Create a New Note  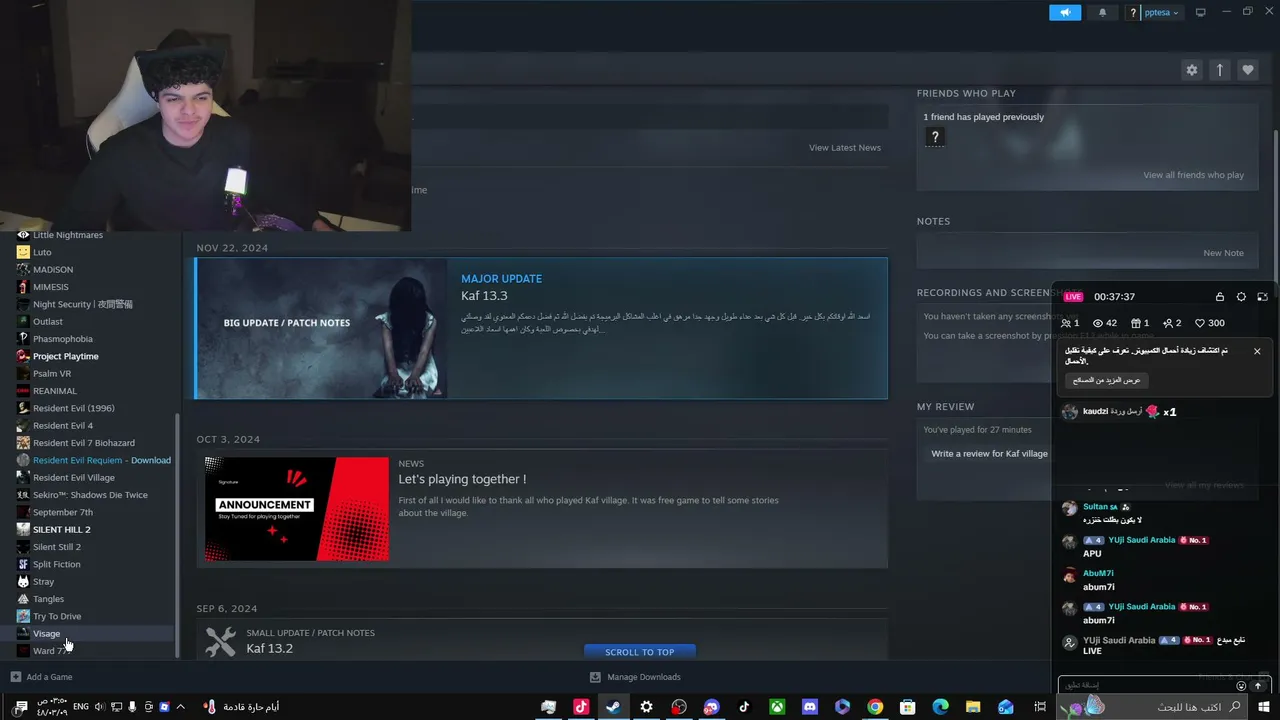[x=1223, y=253]
